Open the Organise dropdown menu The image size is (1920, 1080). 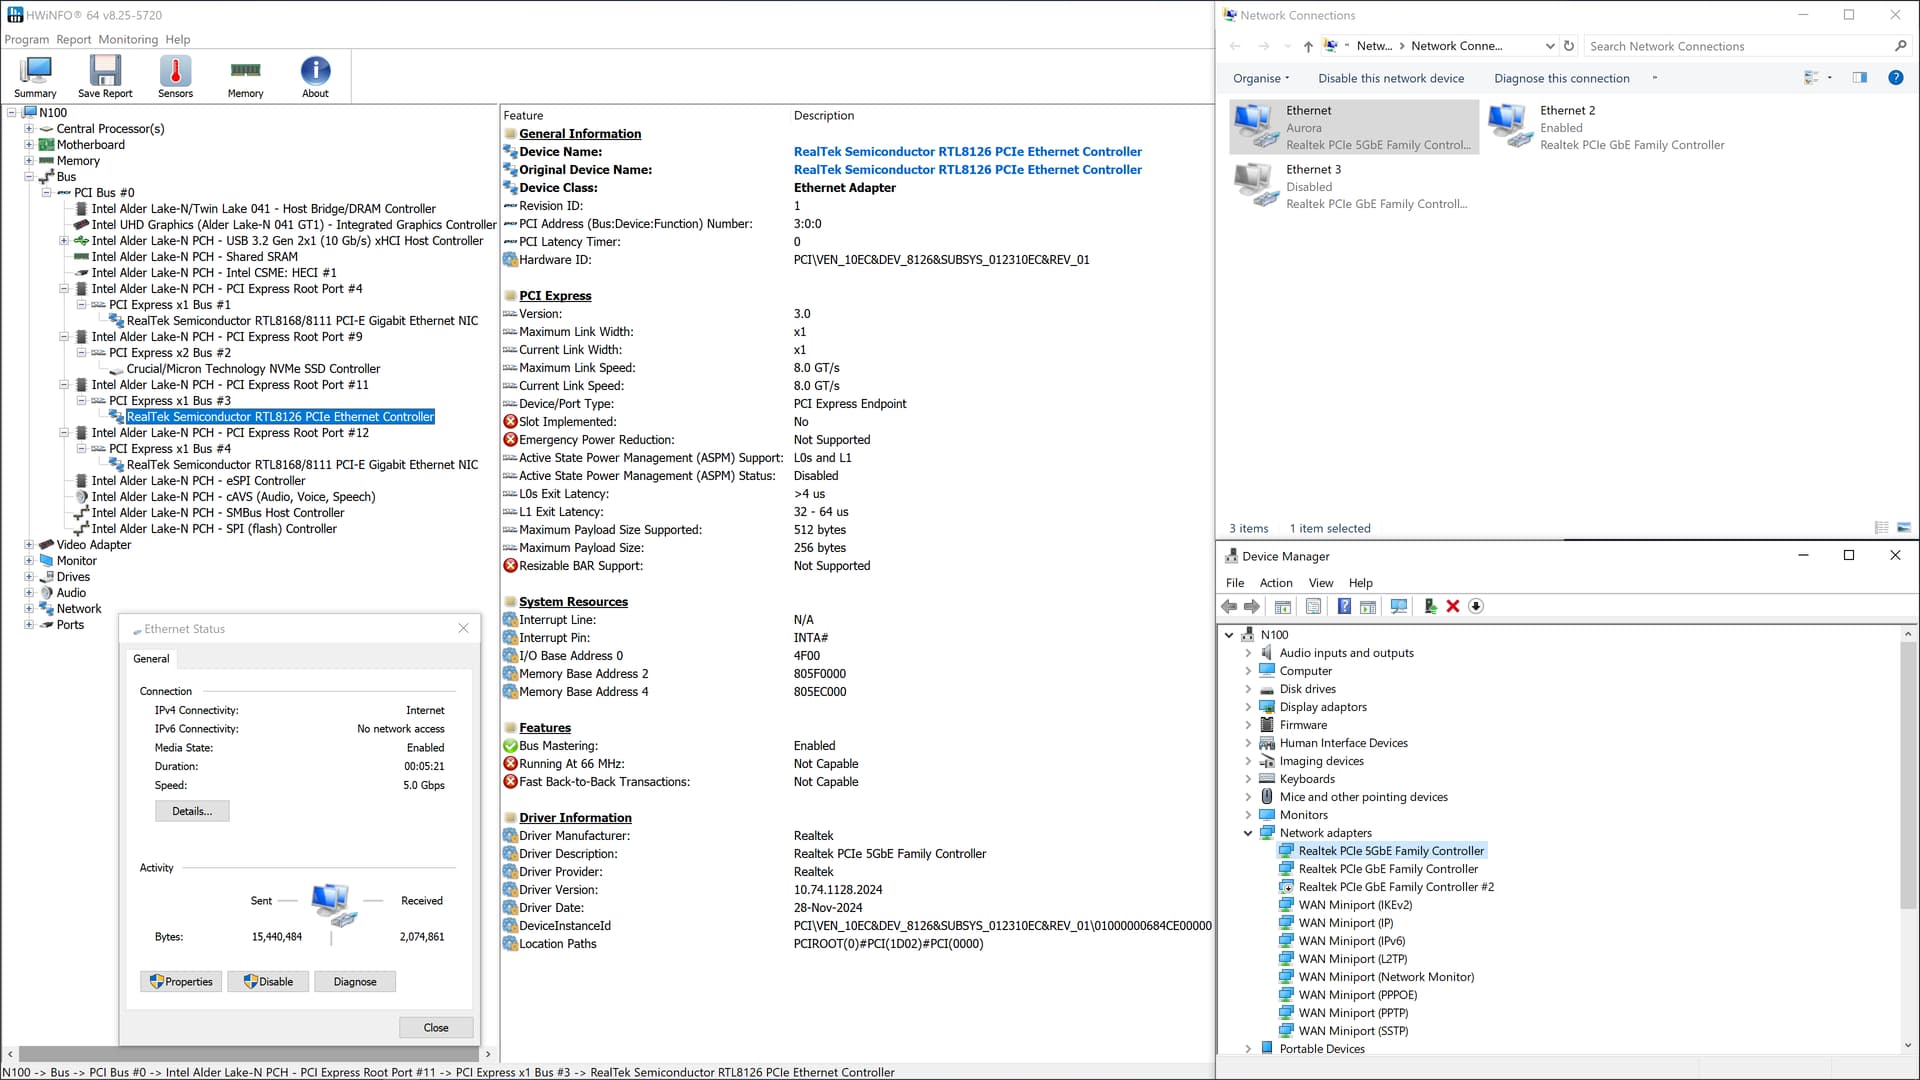[1261, 78]
